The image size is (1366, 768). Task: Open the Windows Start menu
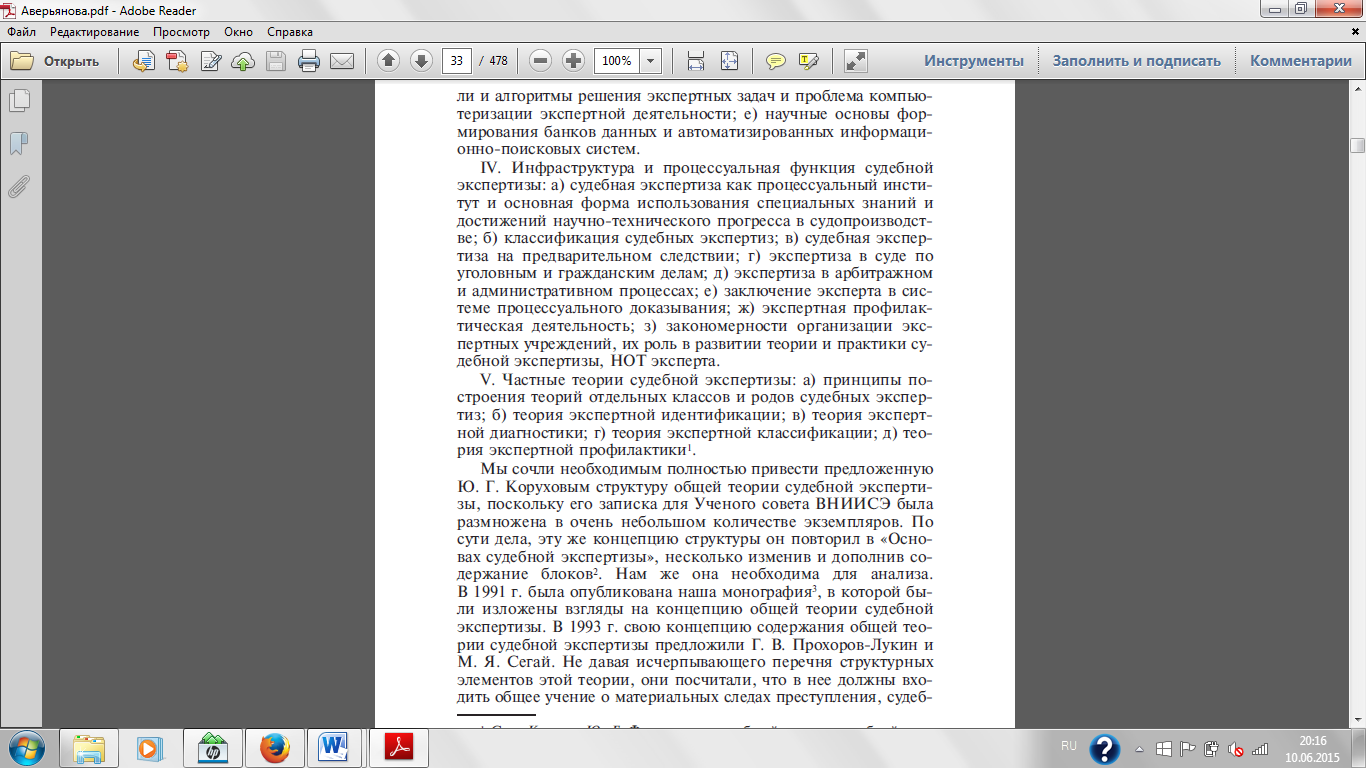tap(27, 747)
